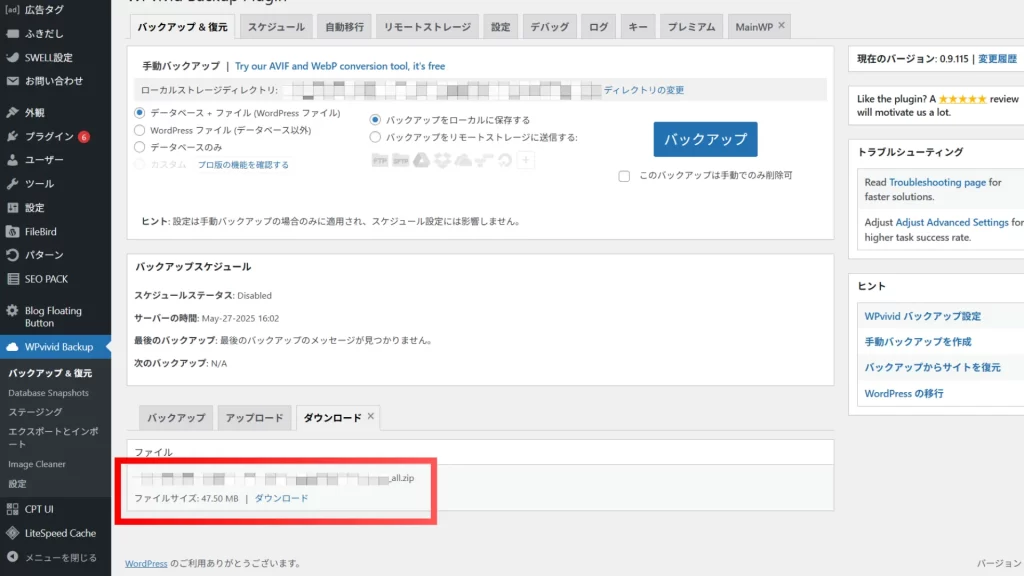Select the データベースのみ radio option
The width and height of the screenshot is (1024, 576).
click(140, 147)
